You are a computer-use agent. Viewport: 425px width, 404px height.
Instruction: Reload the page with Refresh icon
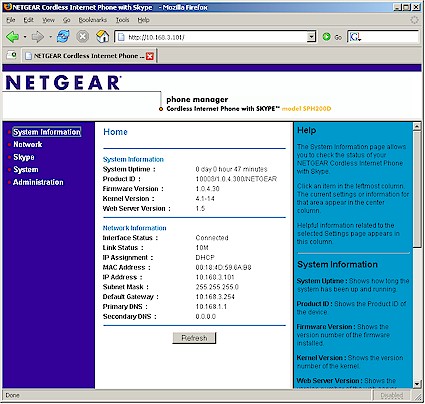[x=63, y=36]
